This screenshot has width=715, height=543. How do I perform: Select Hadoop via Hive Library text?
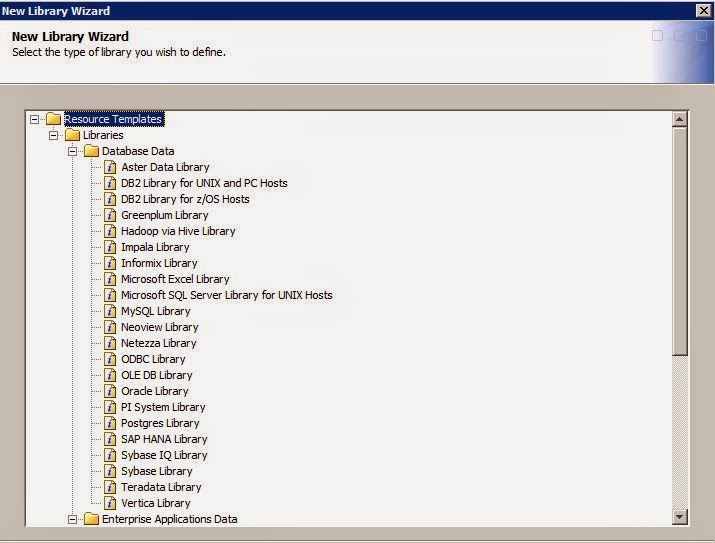[x=178, y=231]
